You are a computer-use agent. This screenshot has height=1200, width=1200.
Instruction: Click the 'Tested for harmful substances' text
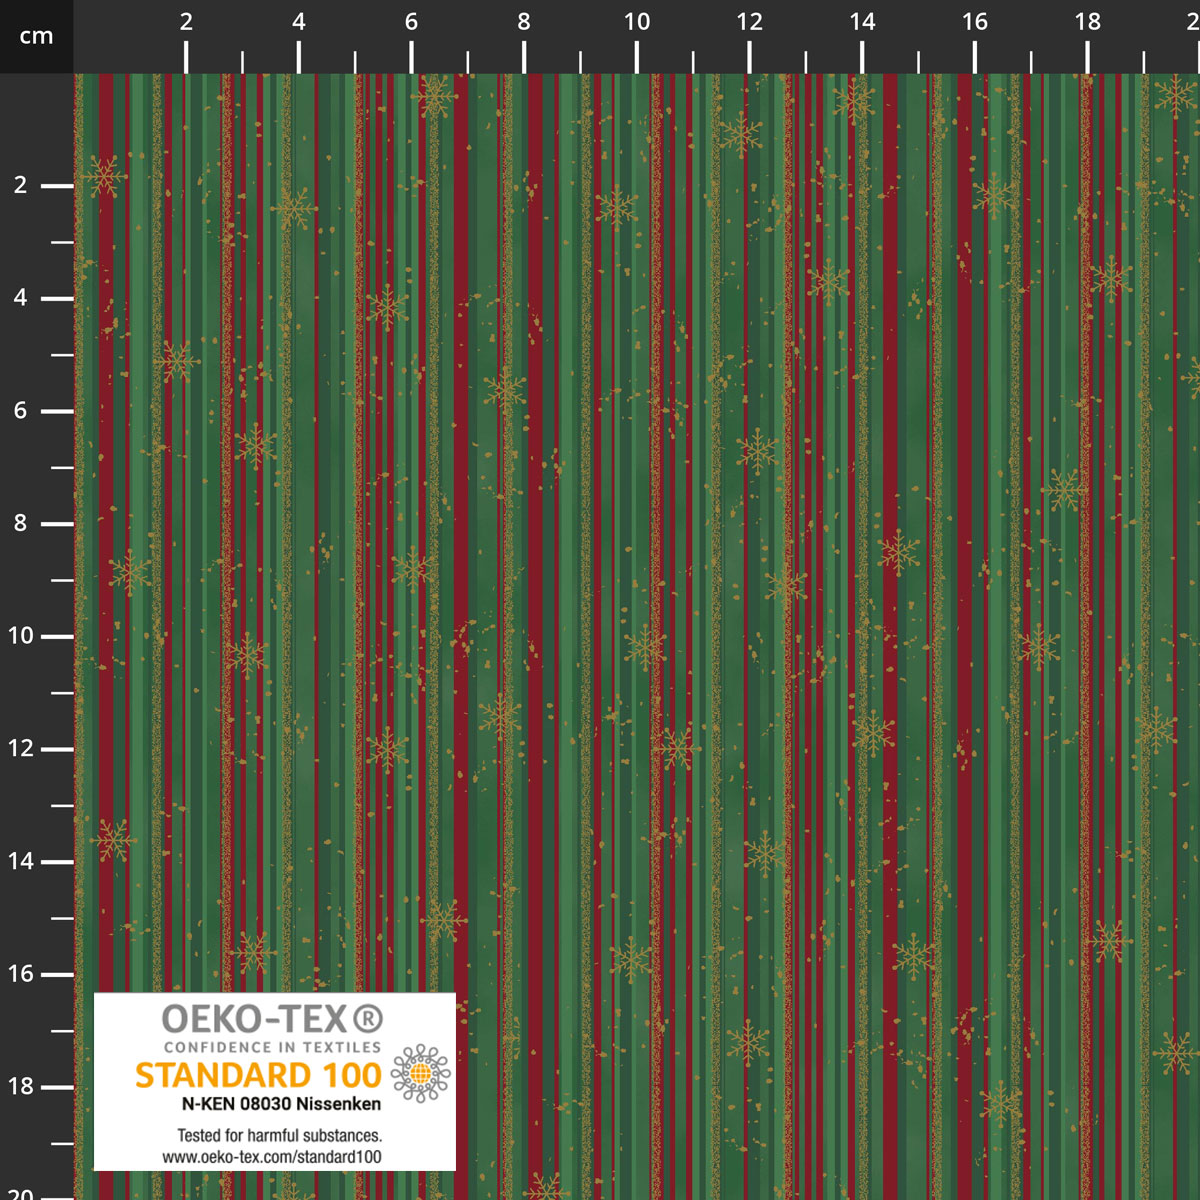279,1135
